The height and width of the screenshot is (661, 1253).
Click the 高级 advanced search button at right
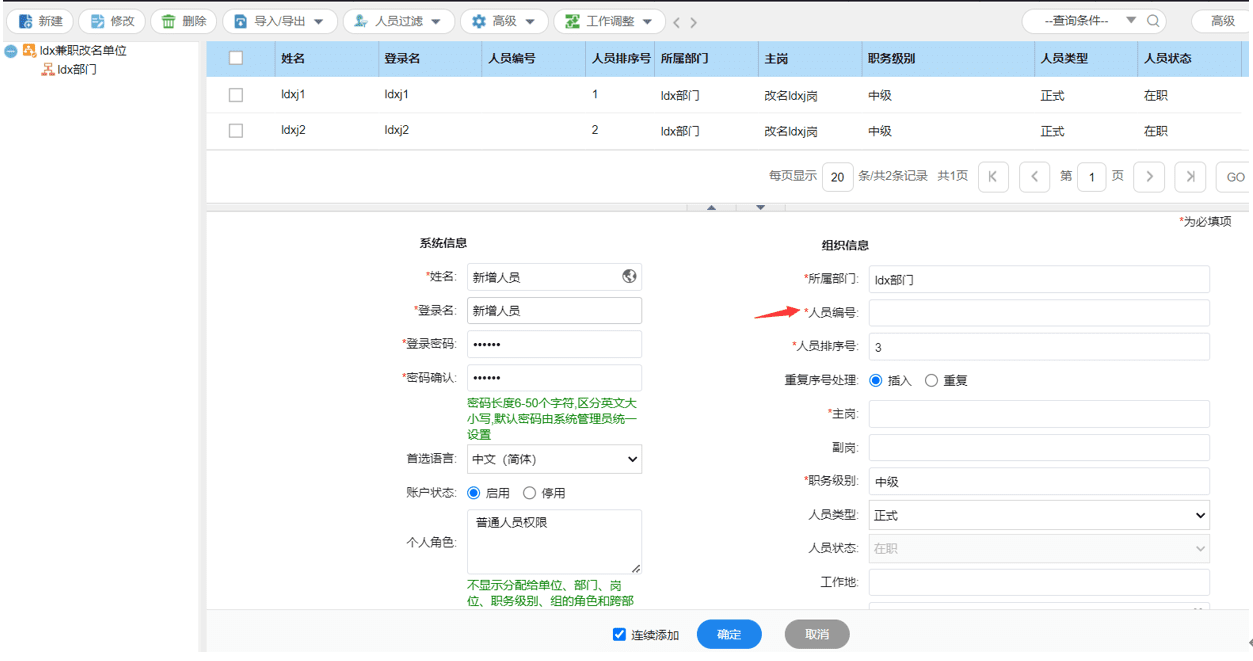pyautogui.click(x=1223, y=21)
